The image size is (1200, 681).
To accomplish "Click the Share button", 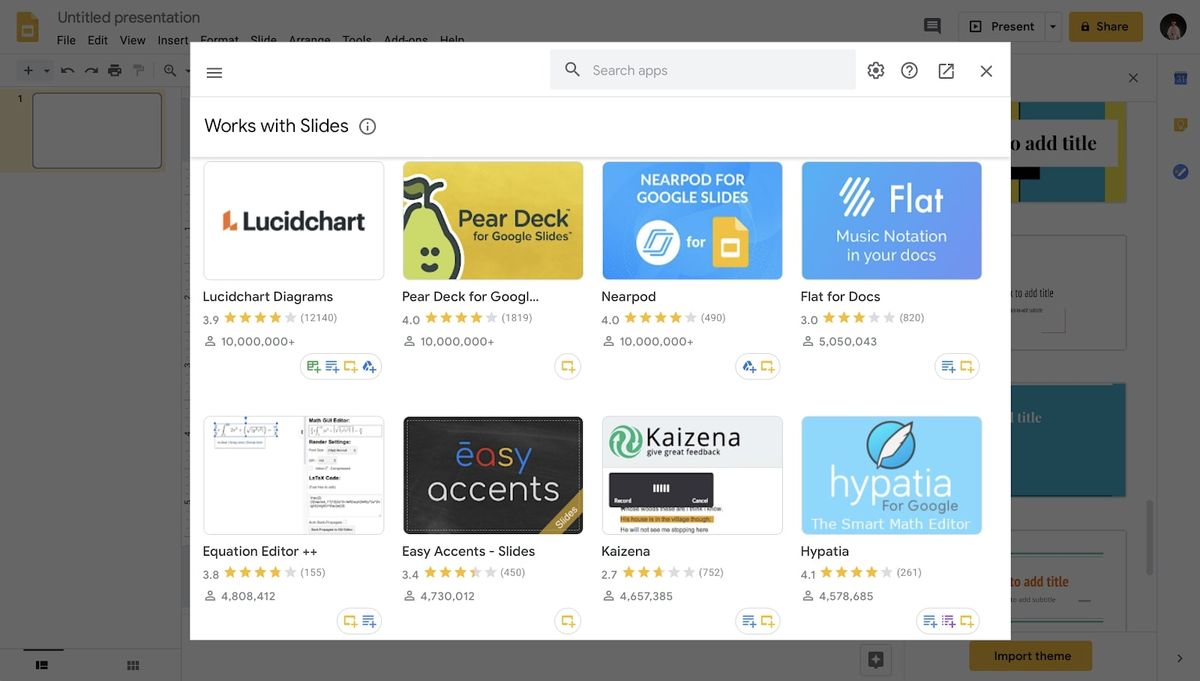I will 1105,26.
